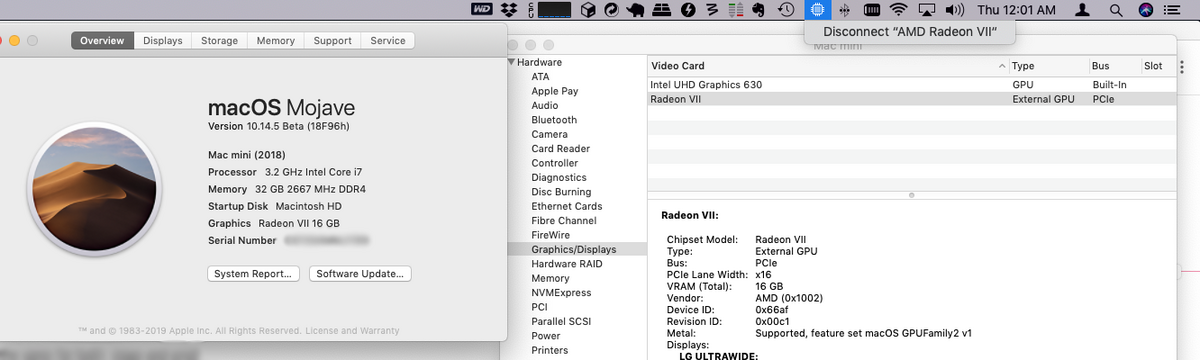Select PCI in the Hardware list
Viewport: 1200px width, 360px height.
(x=540, y=307)
